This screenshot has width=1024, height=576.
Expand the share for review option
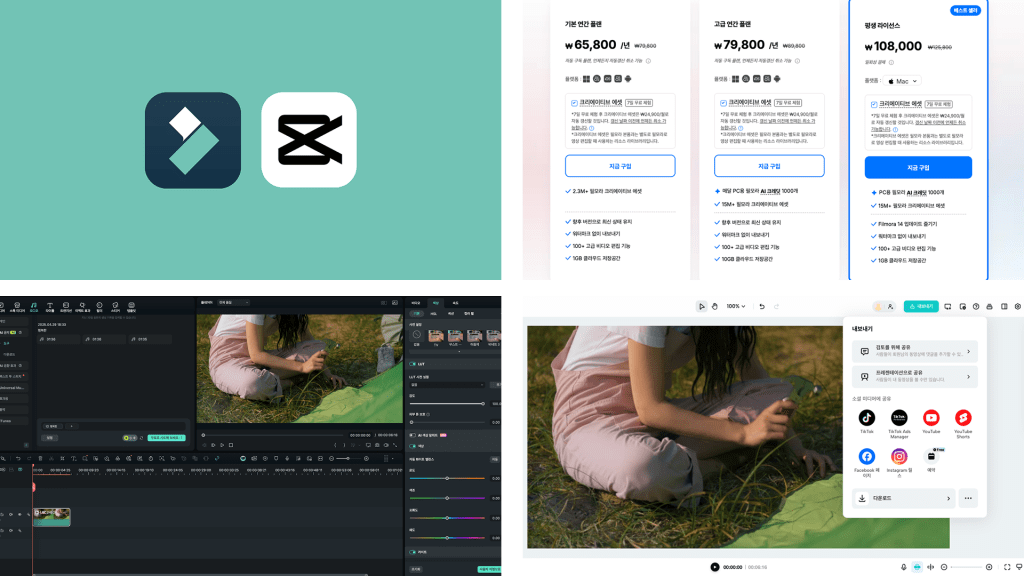pos(914,351)
